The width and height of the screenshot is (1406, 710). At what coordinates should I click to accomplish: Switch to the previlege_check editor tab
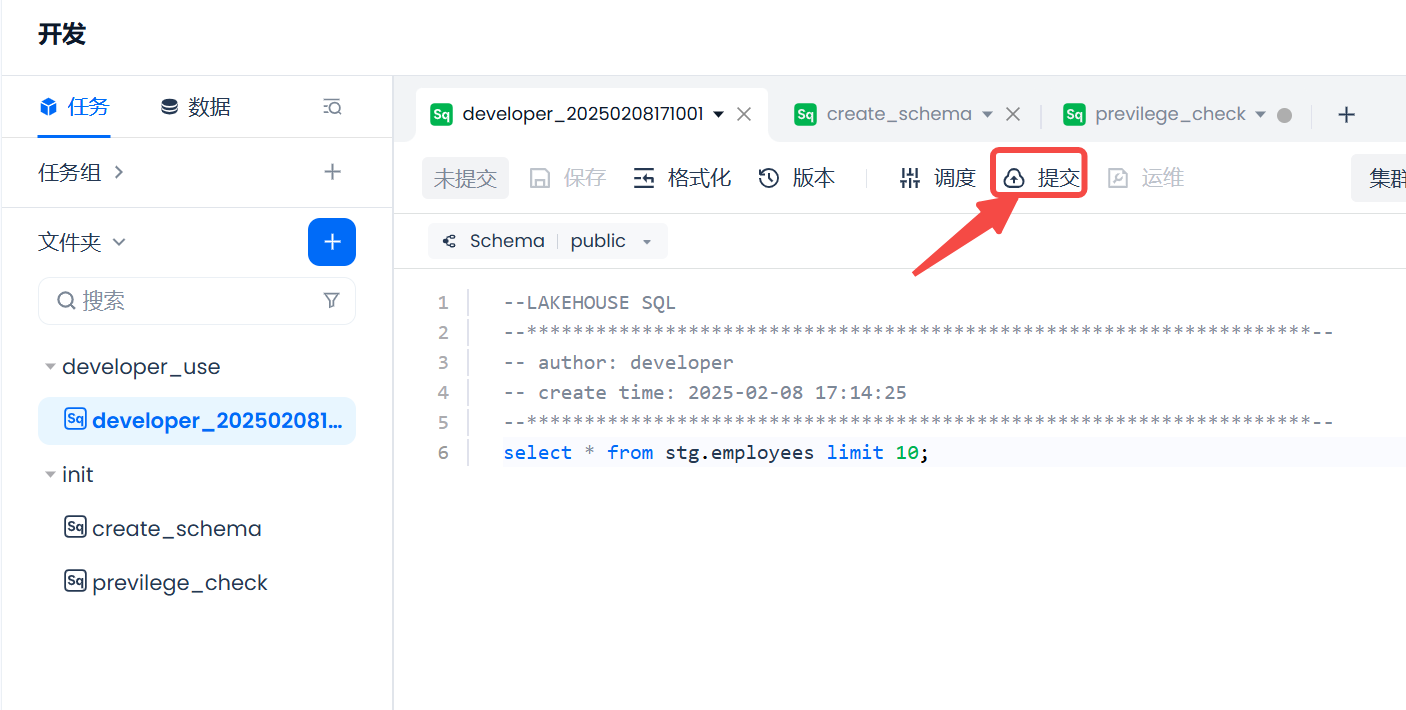click(1169, 114)
